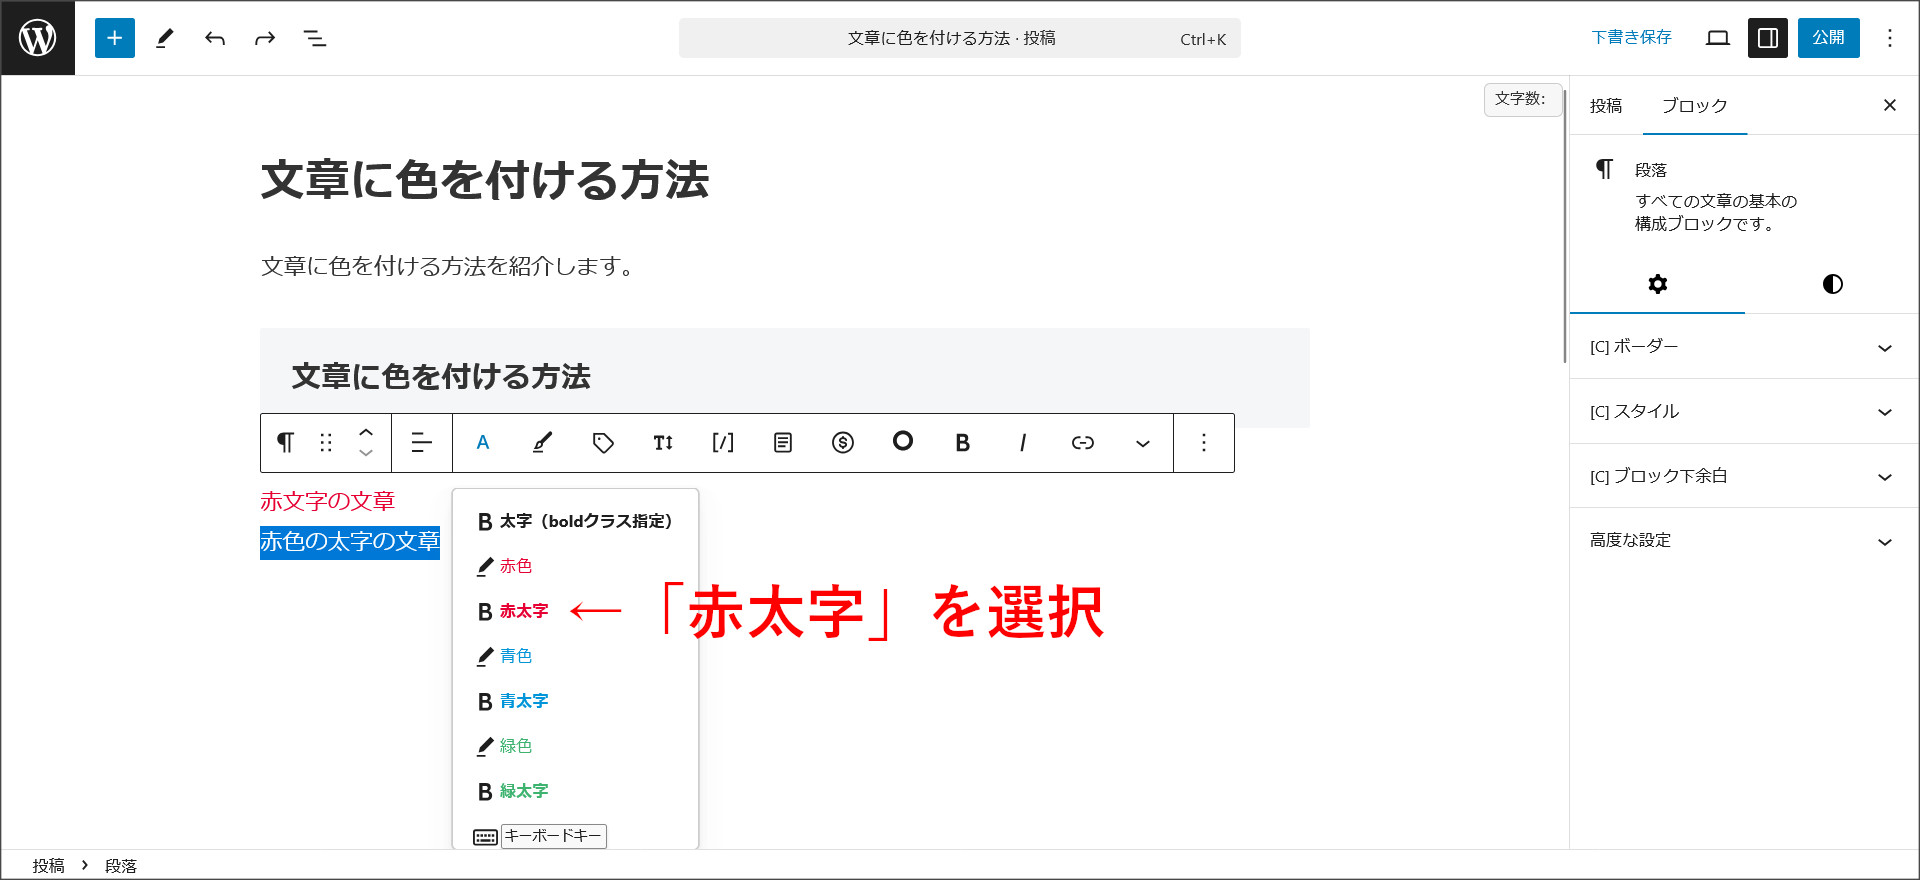Open the block inserter plus button
Viewport: 1920px width, 880px height.
[115, 38]
